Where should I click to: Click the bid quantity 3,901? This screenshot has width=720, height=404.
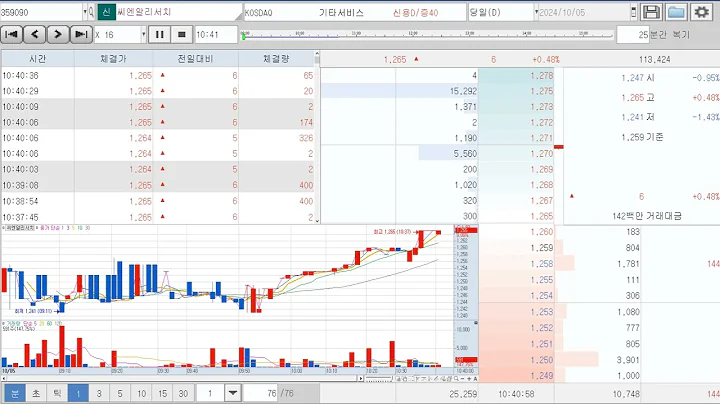(628, 360)
